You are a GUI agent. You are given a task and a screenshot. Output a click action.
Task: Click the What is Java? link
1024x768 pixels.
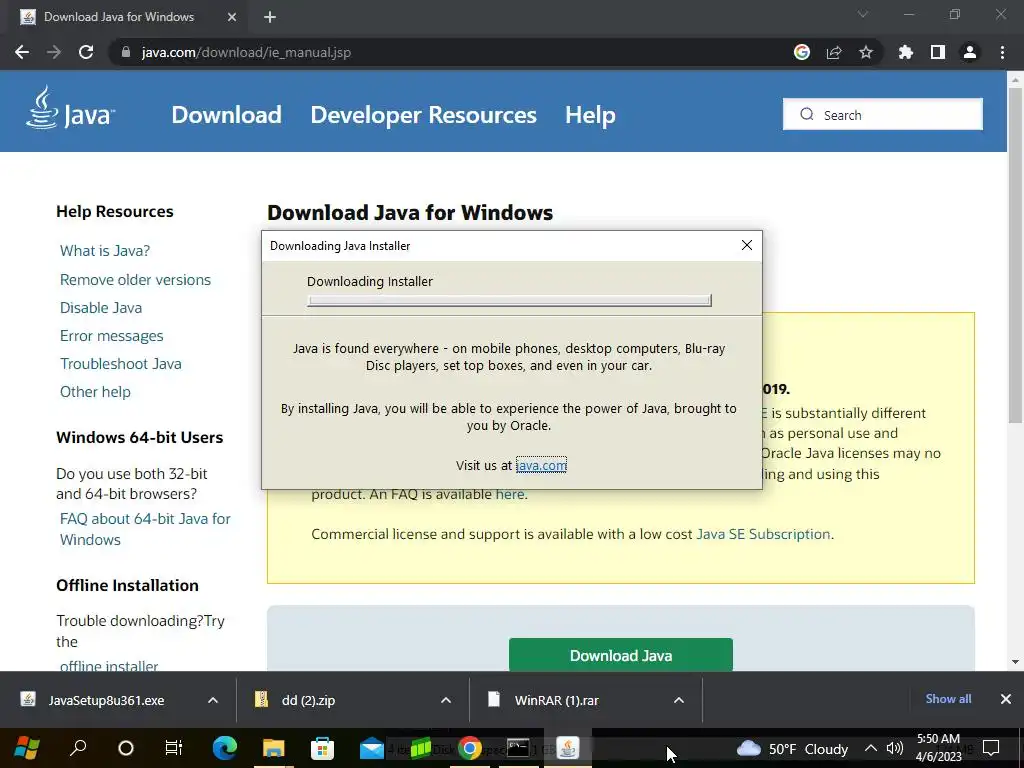point(105,251)
